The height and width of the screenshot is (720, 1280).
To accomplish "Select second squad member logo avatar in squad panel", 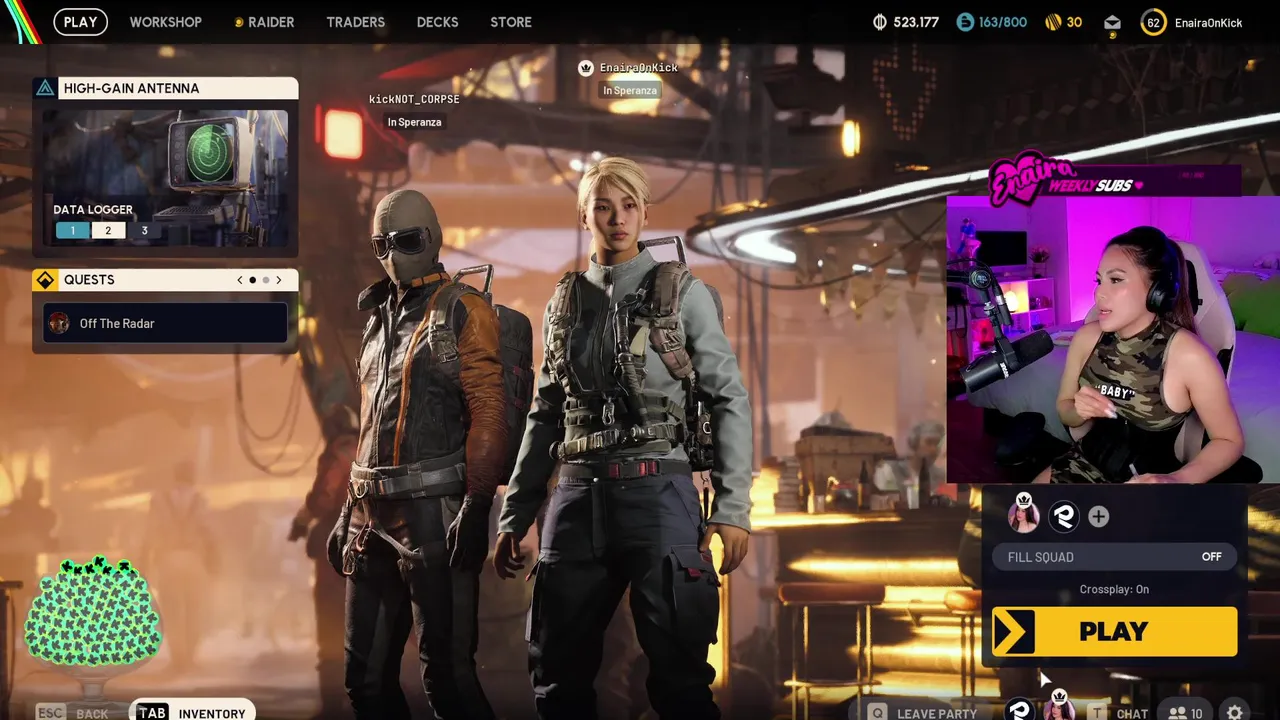I will click(x=1063, y=517).
